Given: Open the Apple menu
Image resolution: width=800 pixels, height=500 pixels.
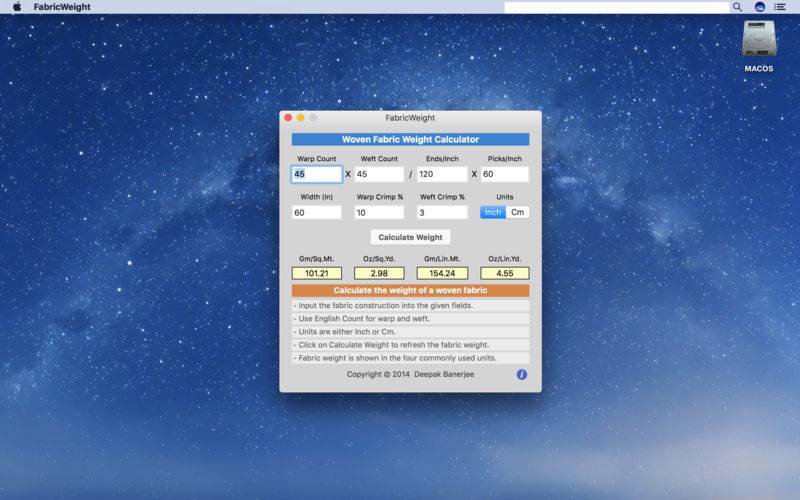Looking at the screenshot, I should point(17,7).
